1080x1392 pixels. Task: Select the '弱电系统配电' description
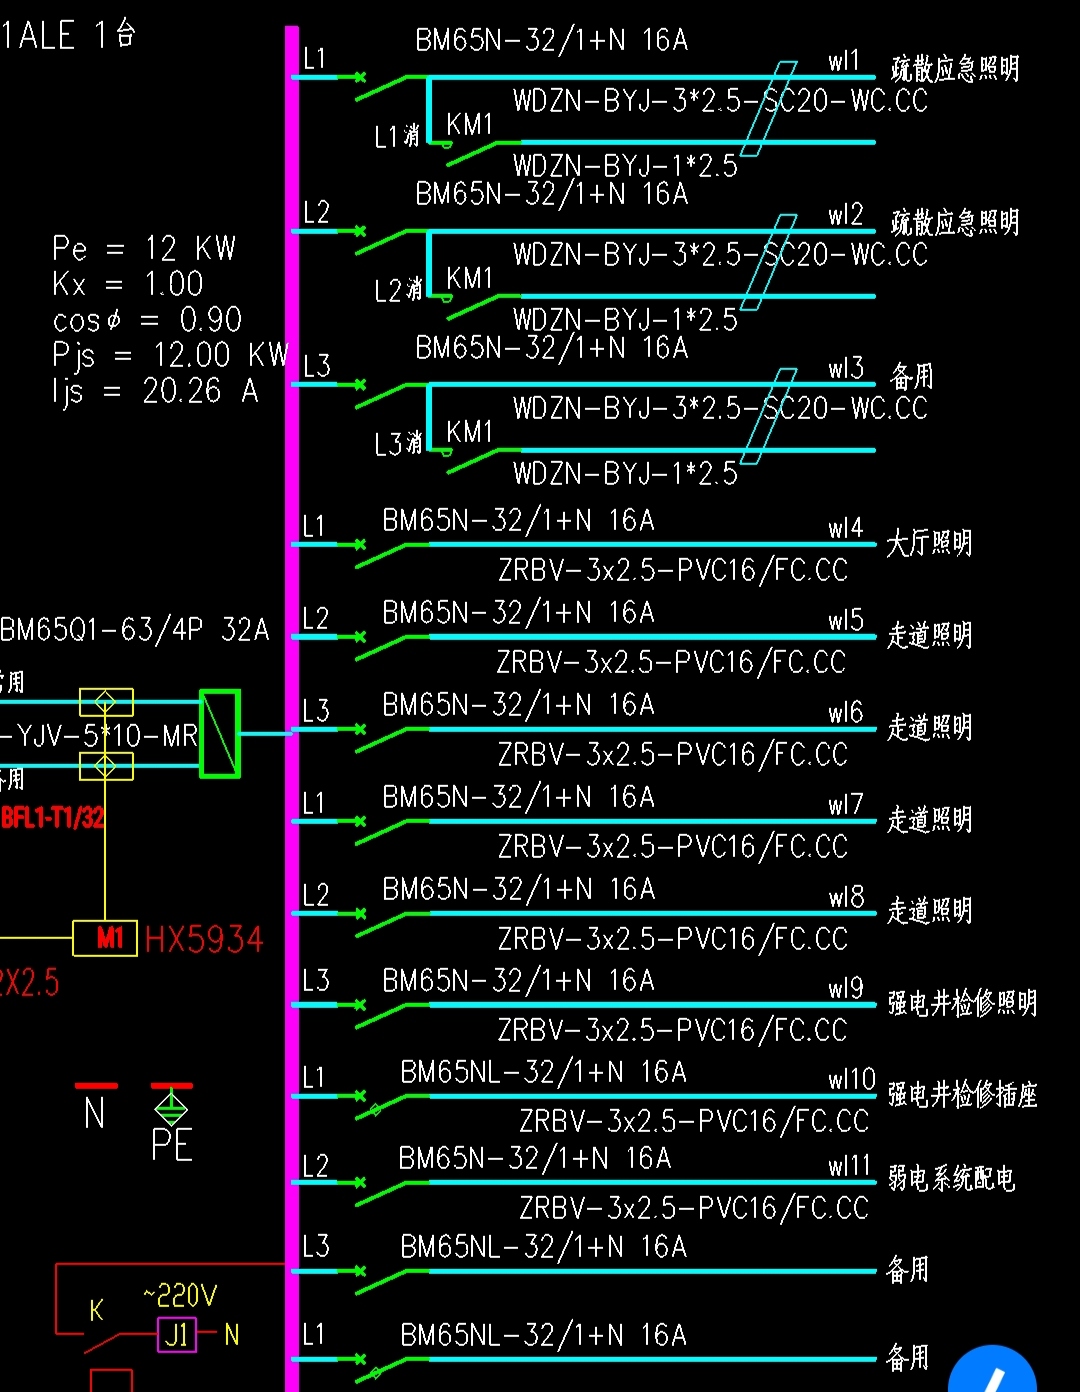[x=951, y=1179]
